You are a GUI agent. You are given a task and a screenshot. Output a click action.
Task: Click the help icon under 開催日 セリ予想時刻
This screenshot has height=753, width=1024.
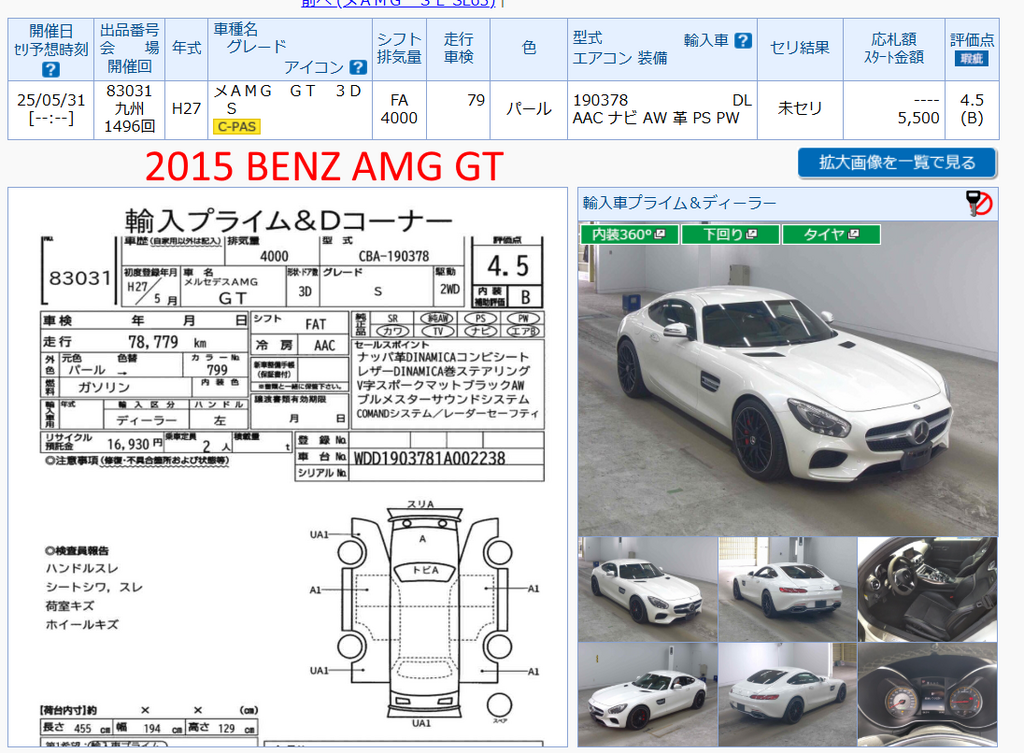[50, 69]
